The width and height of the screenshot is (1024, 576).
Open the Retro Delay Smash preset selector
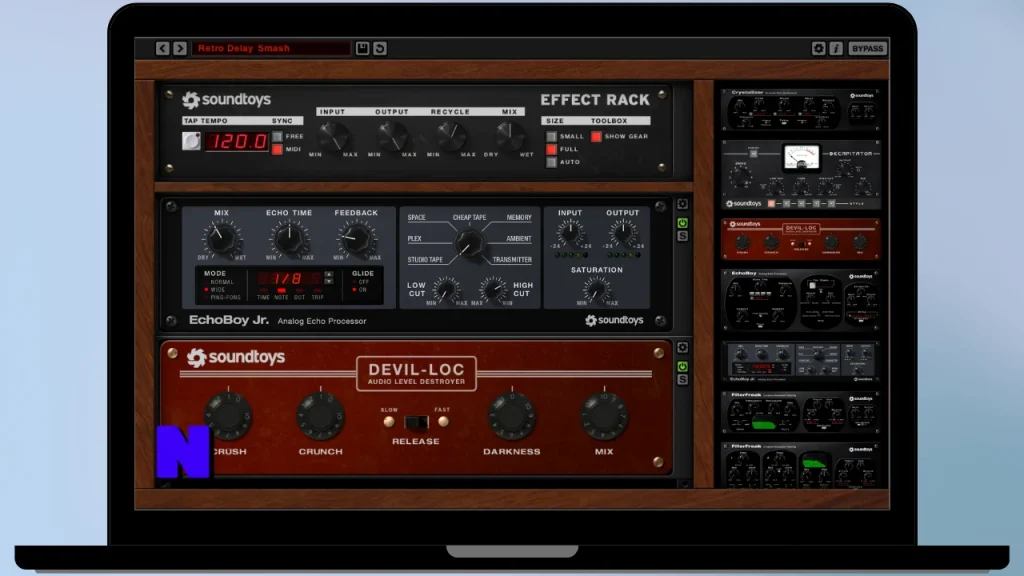271,48
